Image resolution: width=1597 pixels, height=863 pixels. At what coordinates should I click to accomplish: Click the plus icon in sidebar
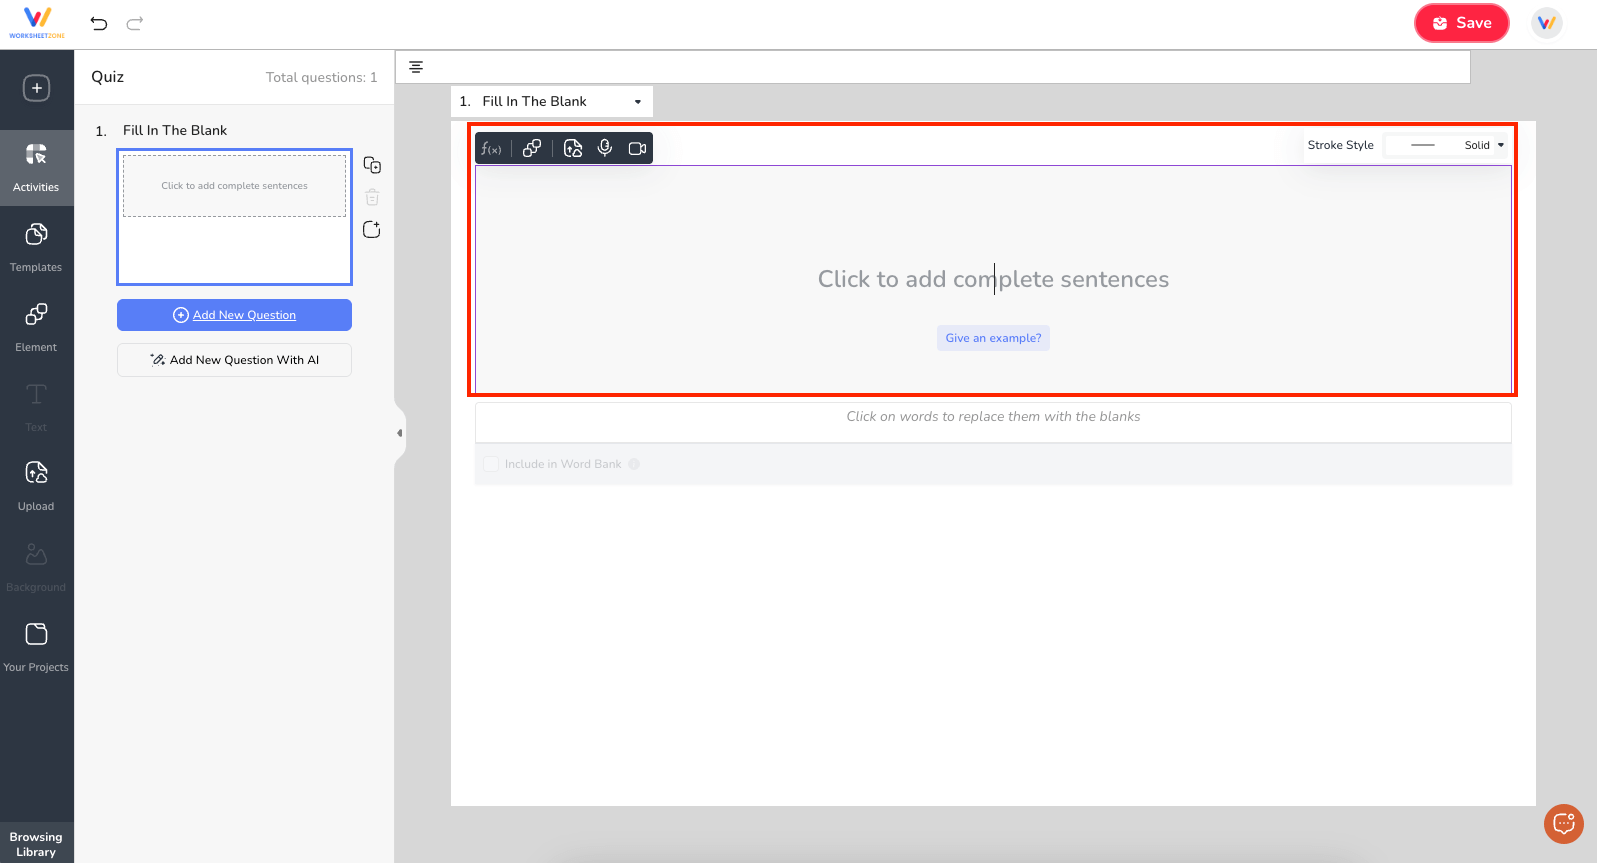[x=37, y=88]
